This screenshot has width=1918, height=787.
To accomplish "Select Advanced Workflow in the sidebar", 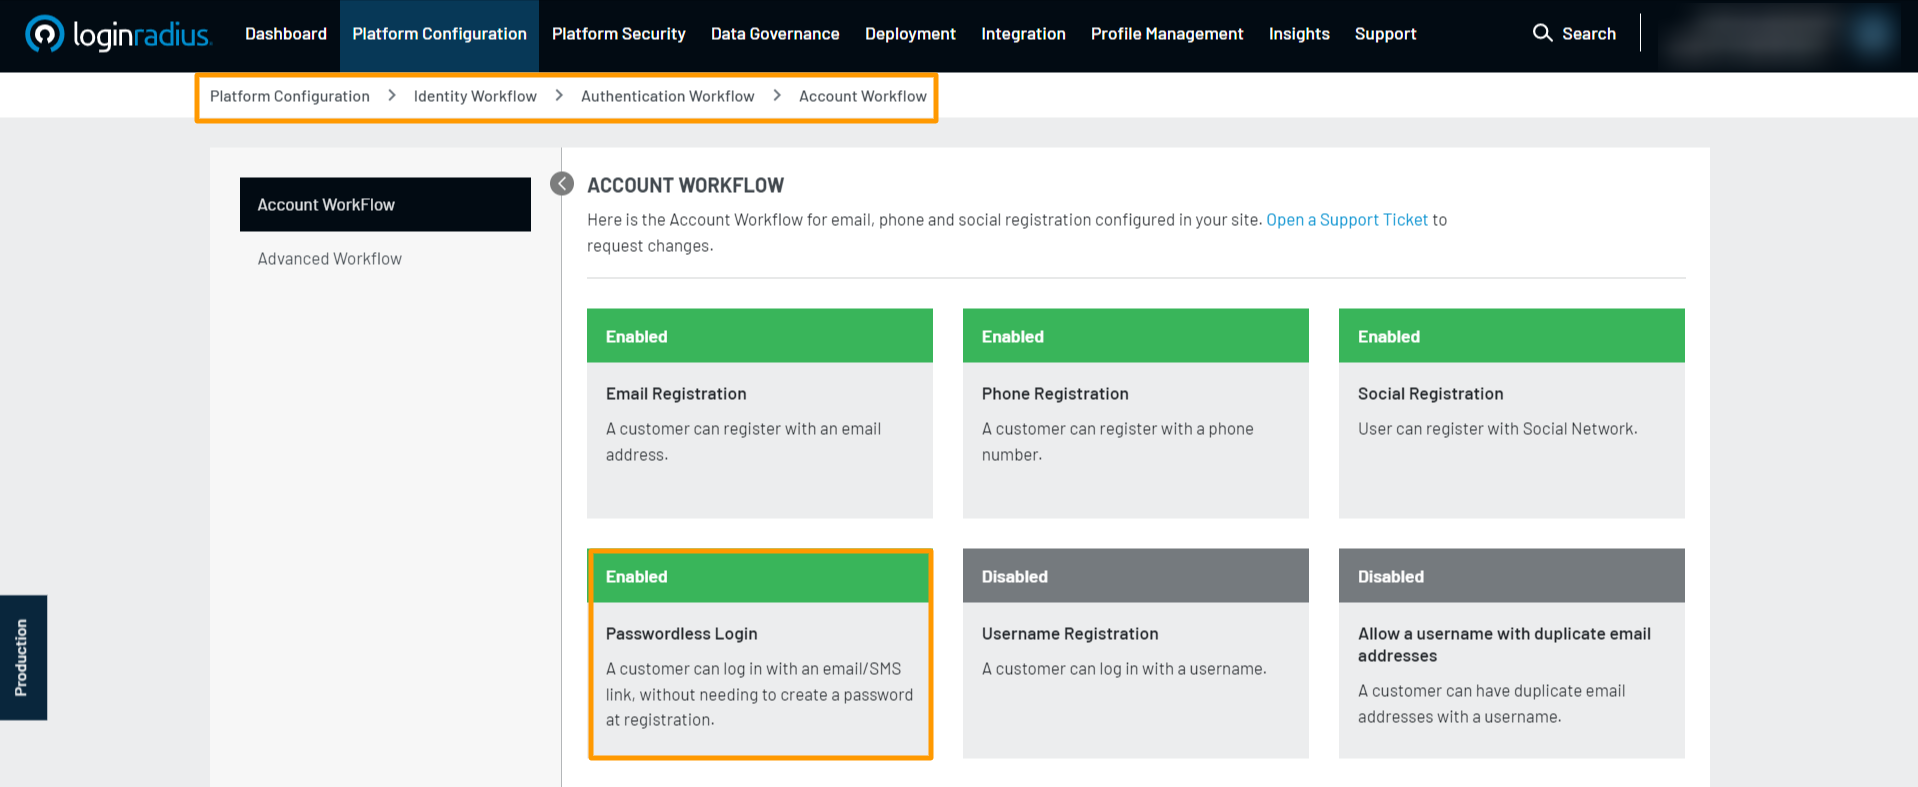I will pyautogui.click(x=329, y=259).
